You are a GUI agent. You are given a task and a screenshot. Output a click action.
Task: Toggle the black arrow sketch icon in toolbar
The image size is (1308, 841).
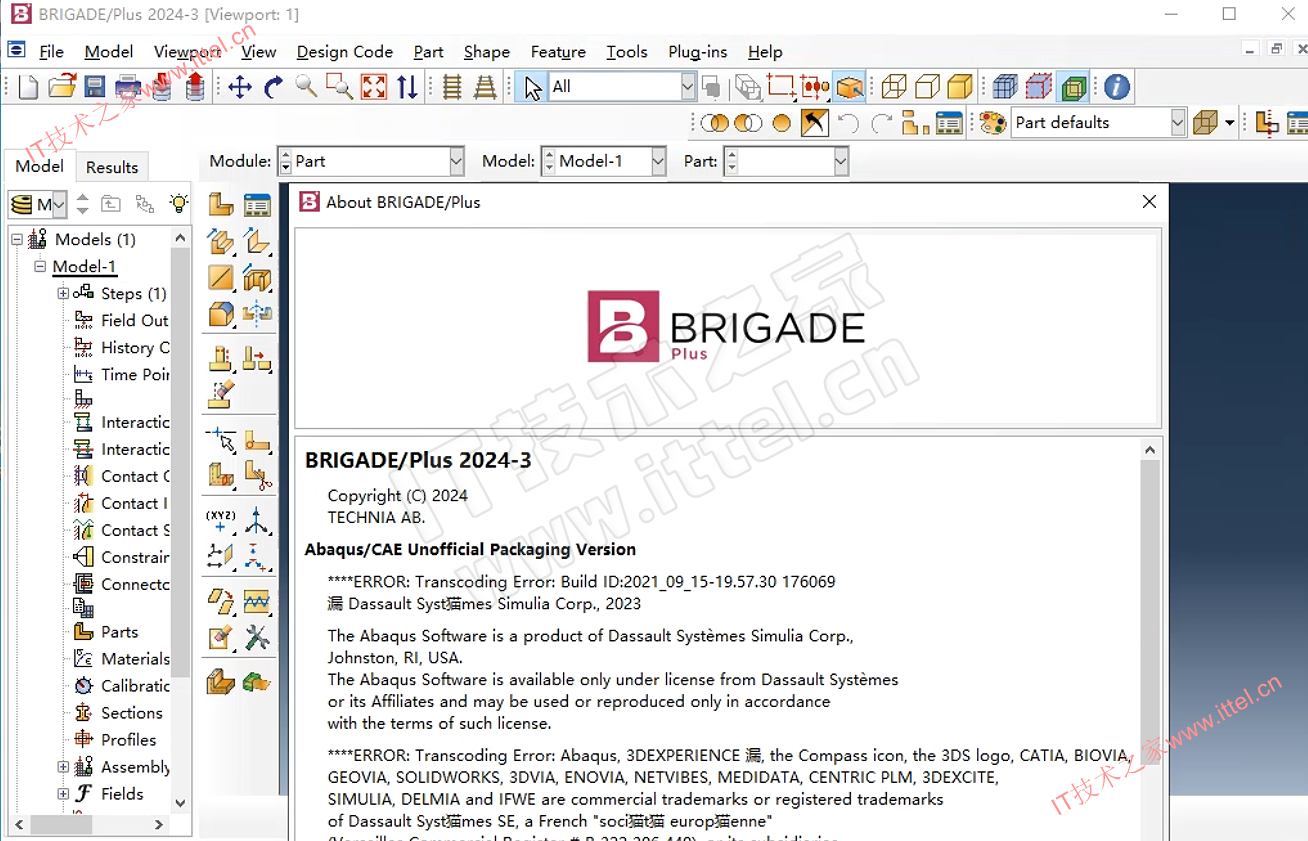coord(815,123)
